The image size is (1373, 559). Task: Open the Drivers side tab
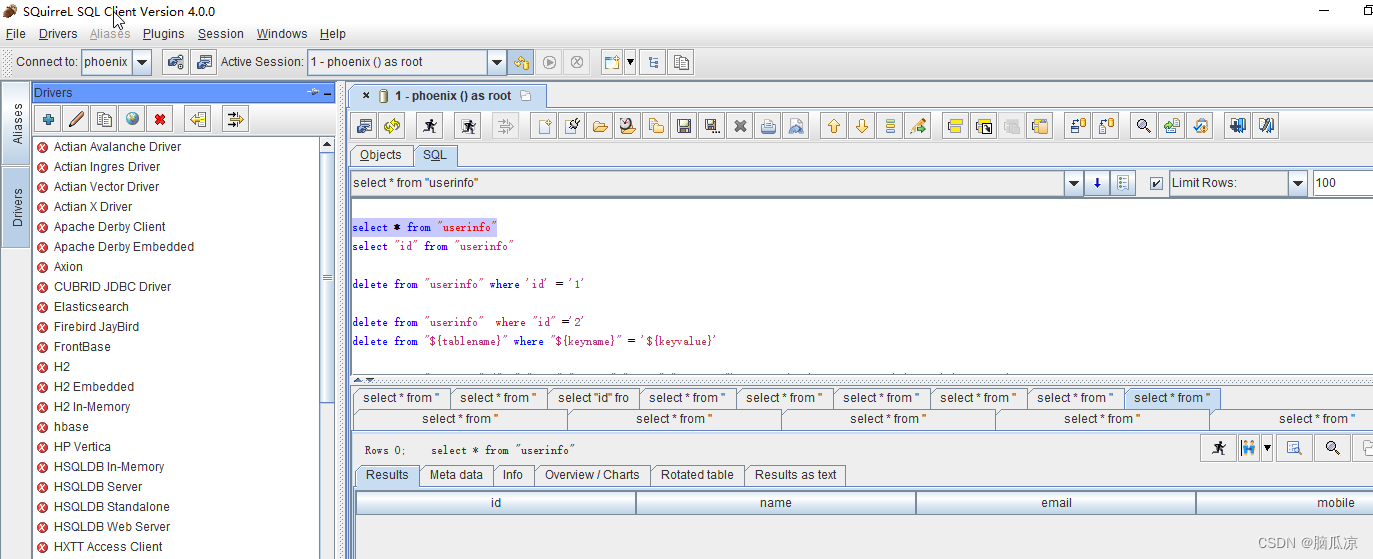tap(17, 207)
